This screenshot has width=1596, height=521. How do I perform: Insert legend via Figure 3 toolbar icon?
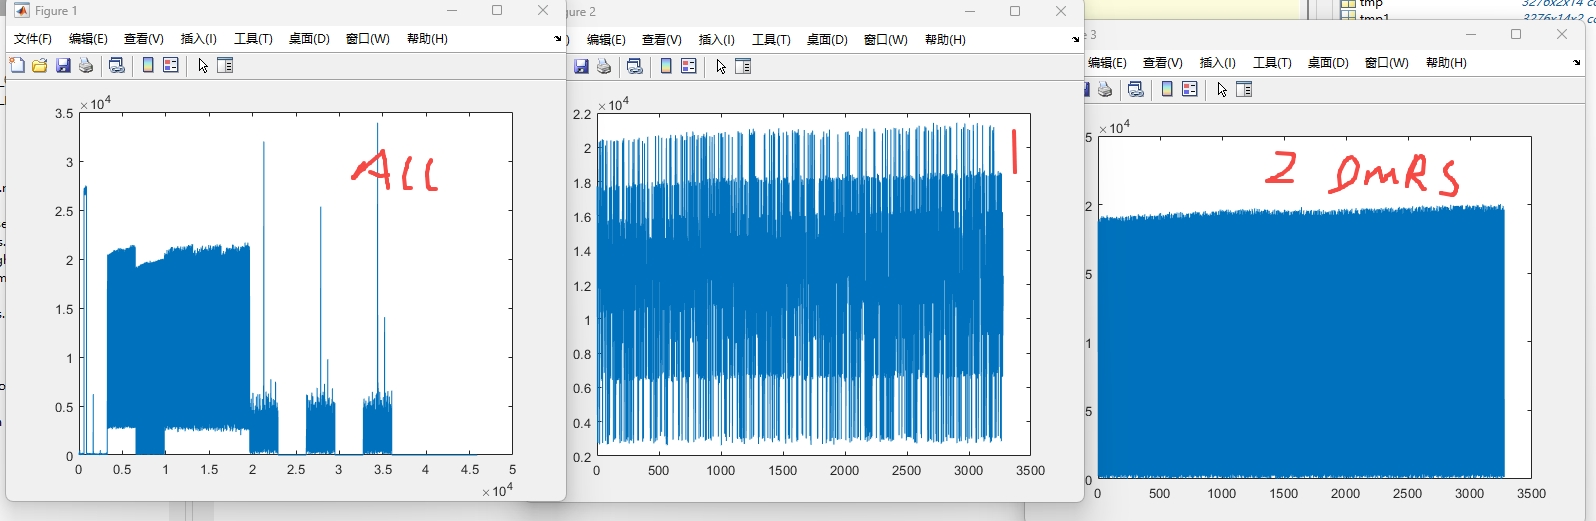click(x=1190, y=89)
